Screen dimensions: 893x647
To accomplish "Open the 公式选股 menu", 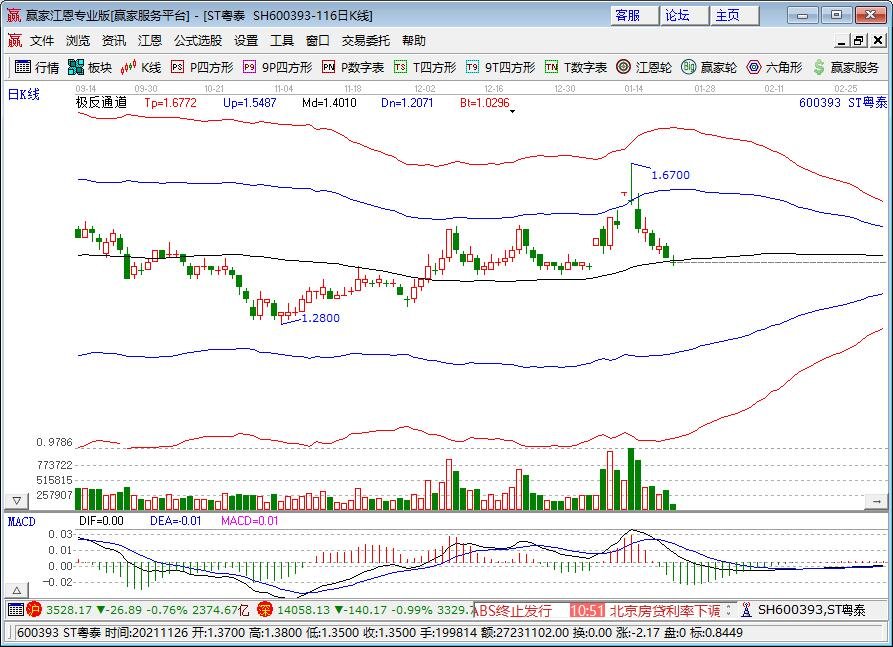I will tap(198, 40).
